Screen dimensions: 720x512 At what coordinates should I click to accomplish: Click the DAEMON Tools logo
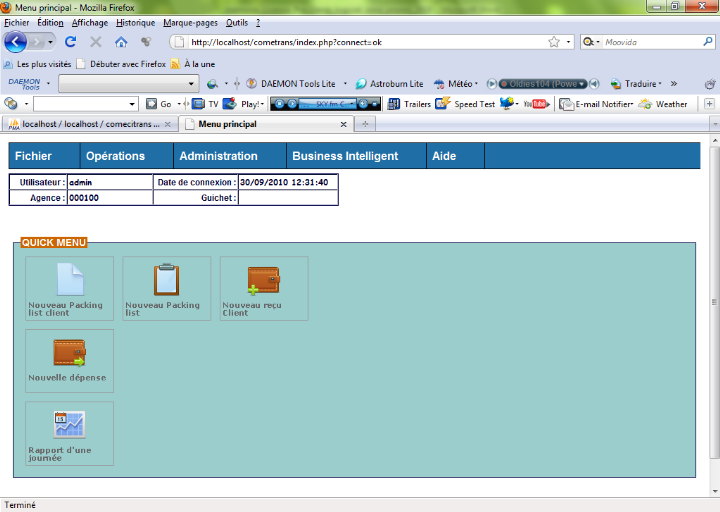point(24,84)
